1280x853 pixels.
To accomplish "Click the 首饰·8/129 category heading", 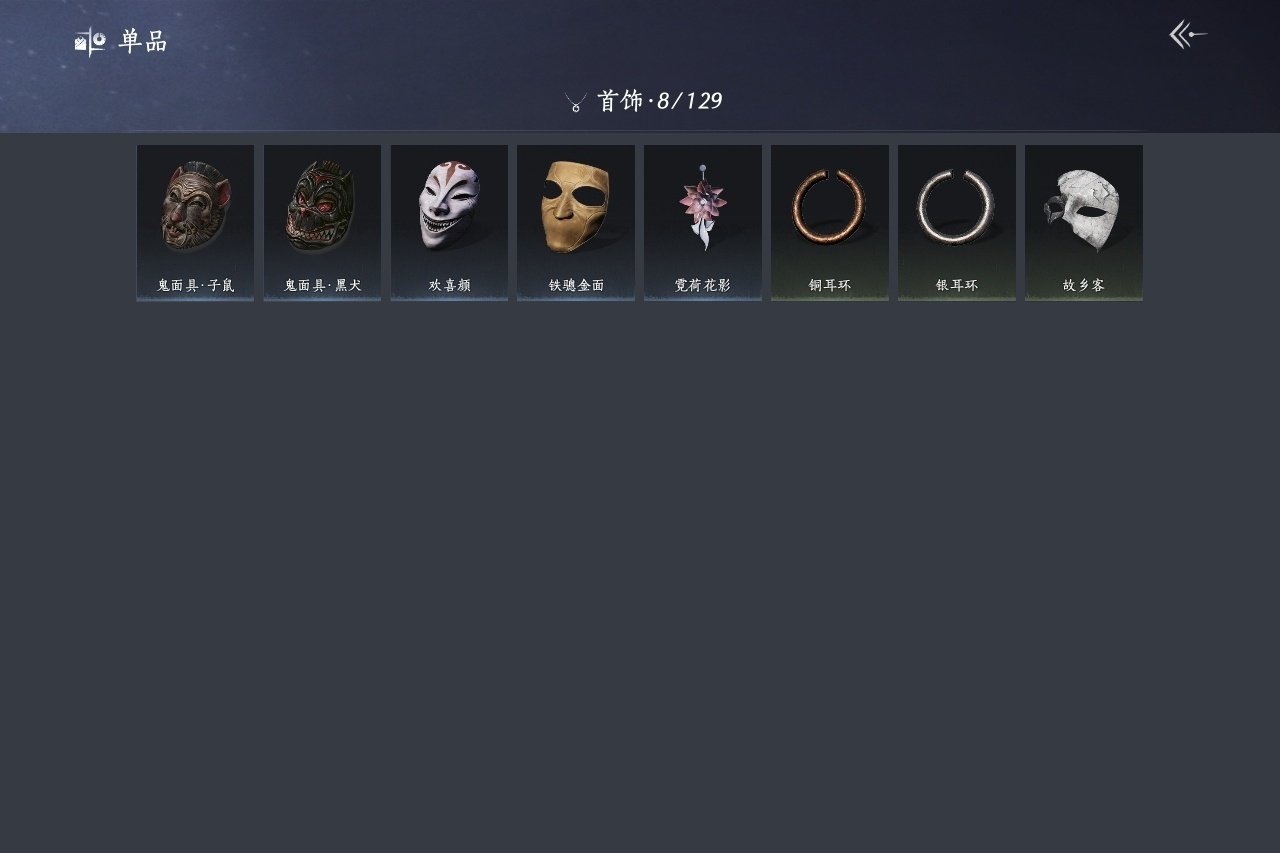I will pos(659,101).
